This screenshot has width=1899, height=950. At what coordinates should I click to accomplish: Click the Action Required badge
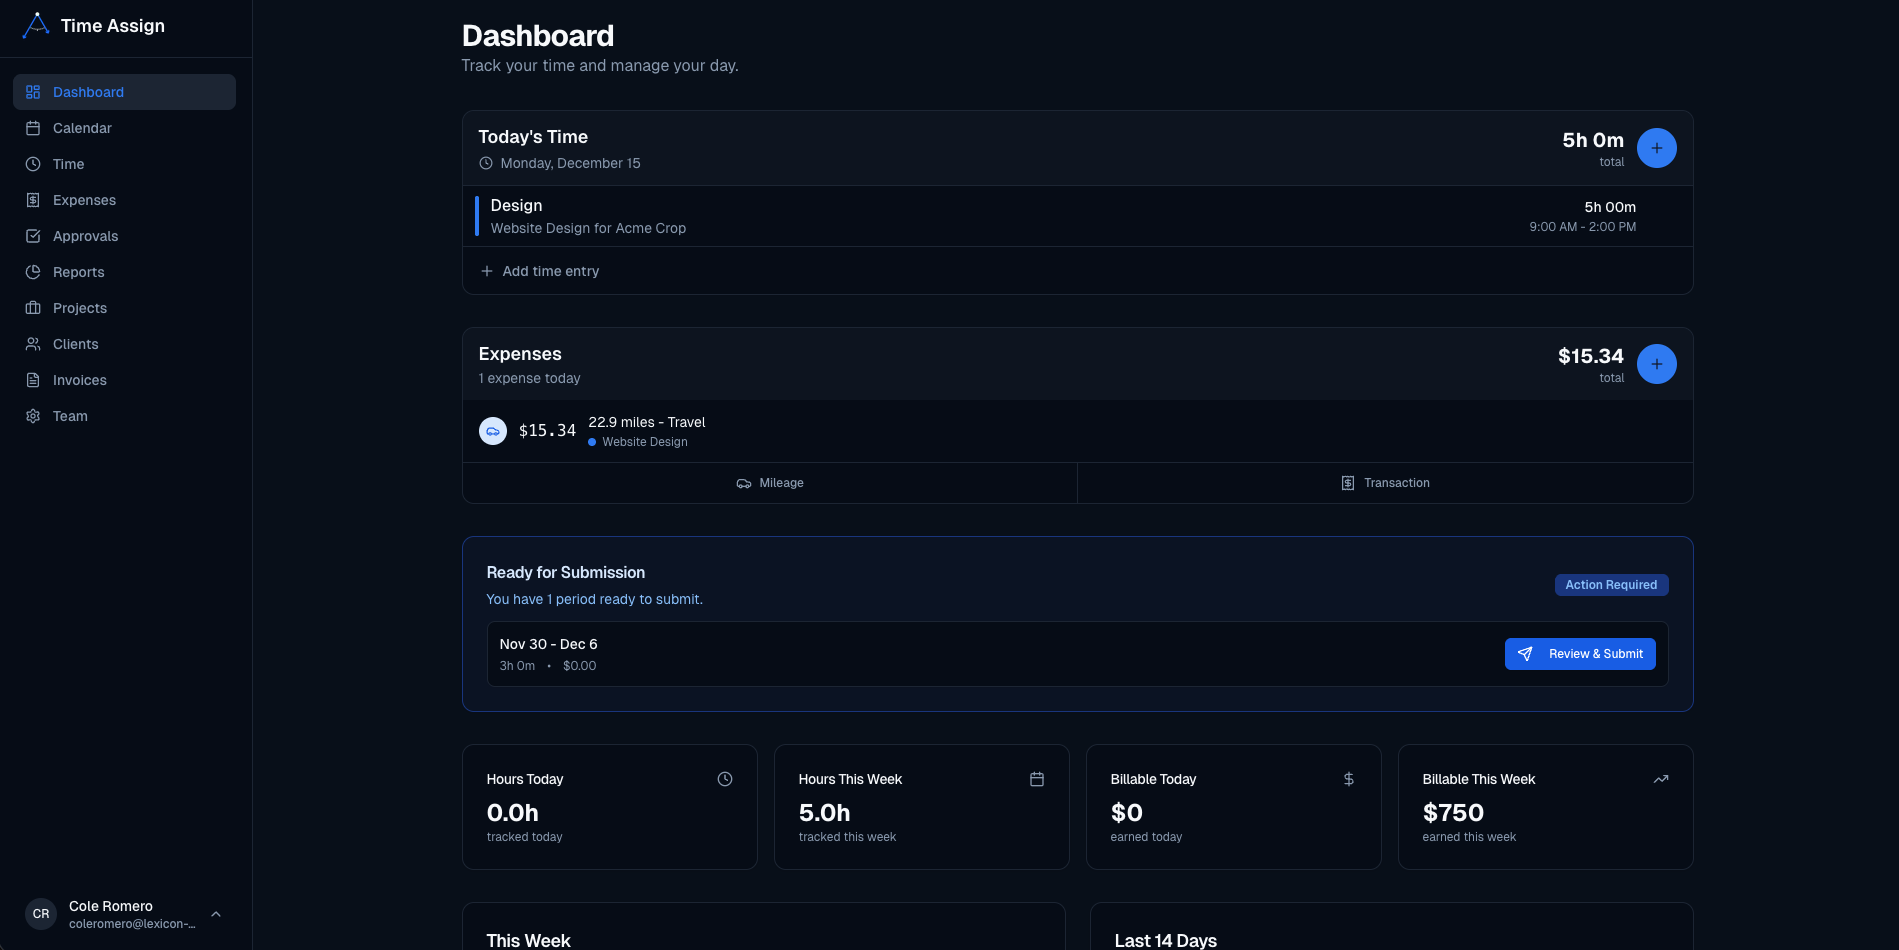tap(1610, 585)
